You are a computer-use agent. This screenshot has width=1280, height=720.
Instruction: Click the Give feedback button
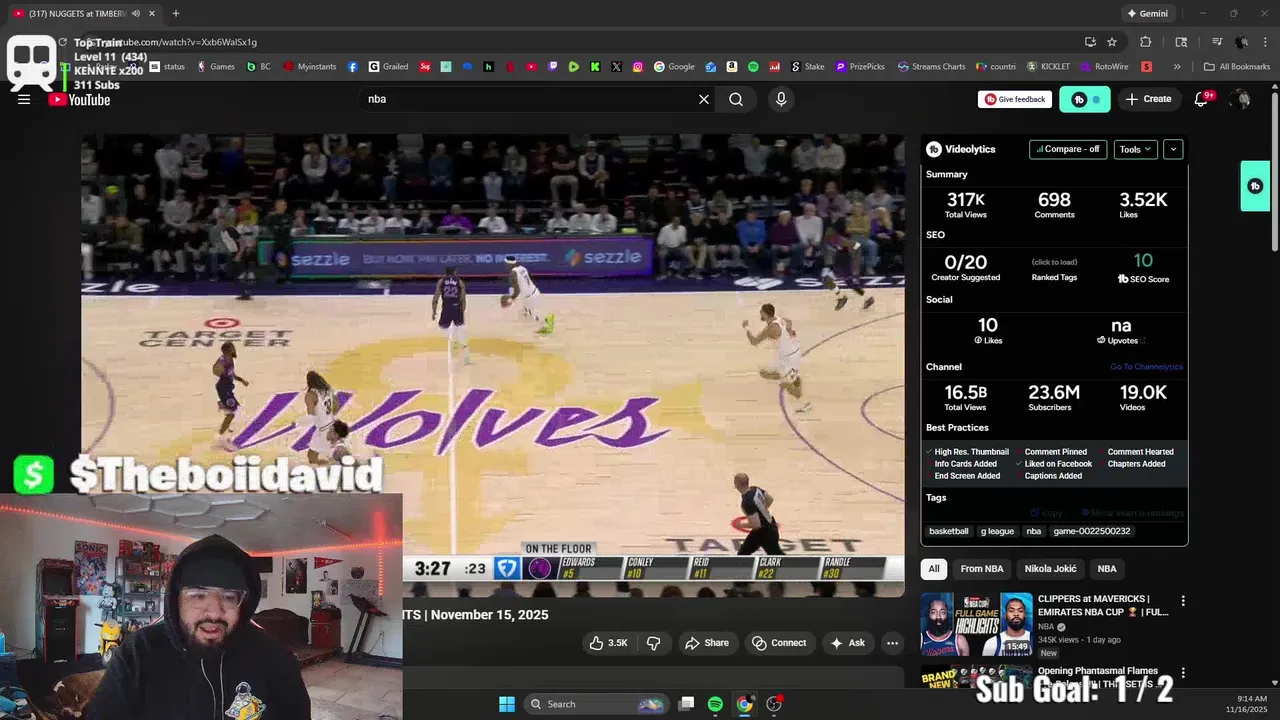pyautogui.click(x=1015, y=99)
